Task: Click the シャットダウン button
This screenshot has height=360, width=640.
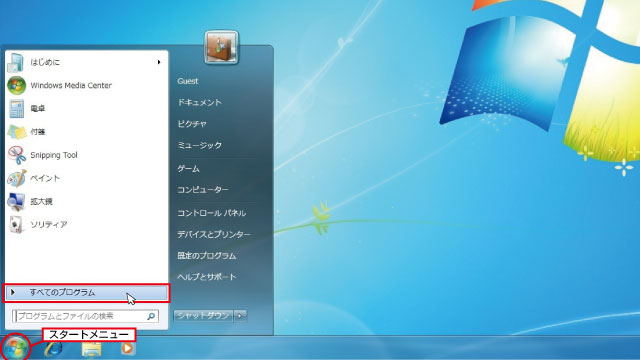Action: click(x=203, y=316)
